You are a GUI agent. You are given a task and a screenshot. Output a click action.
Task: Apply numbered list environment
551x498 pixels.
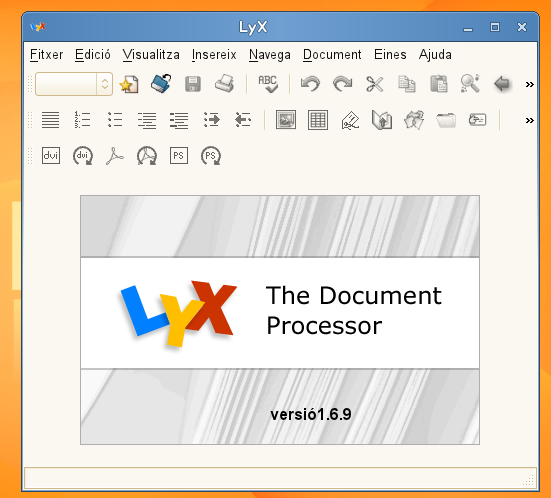83,120
